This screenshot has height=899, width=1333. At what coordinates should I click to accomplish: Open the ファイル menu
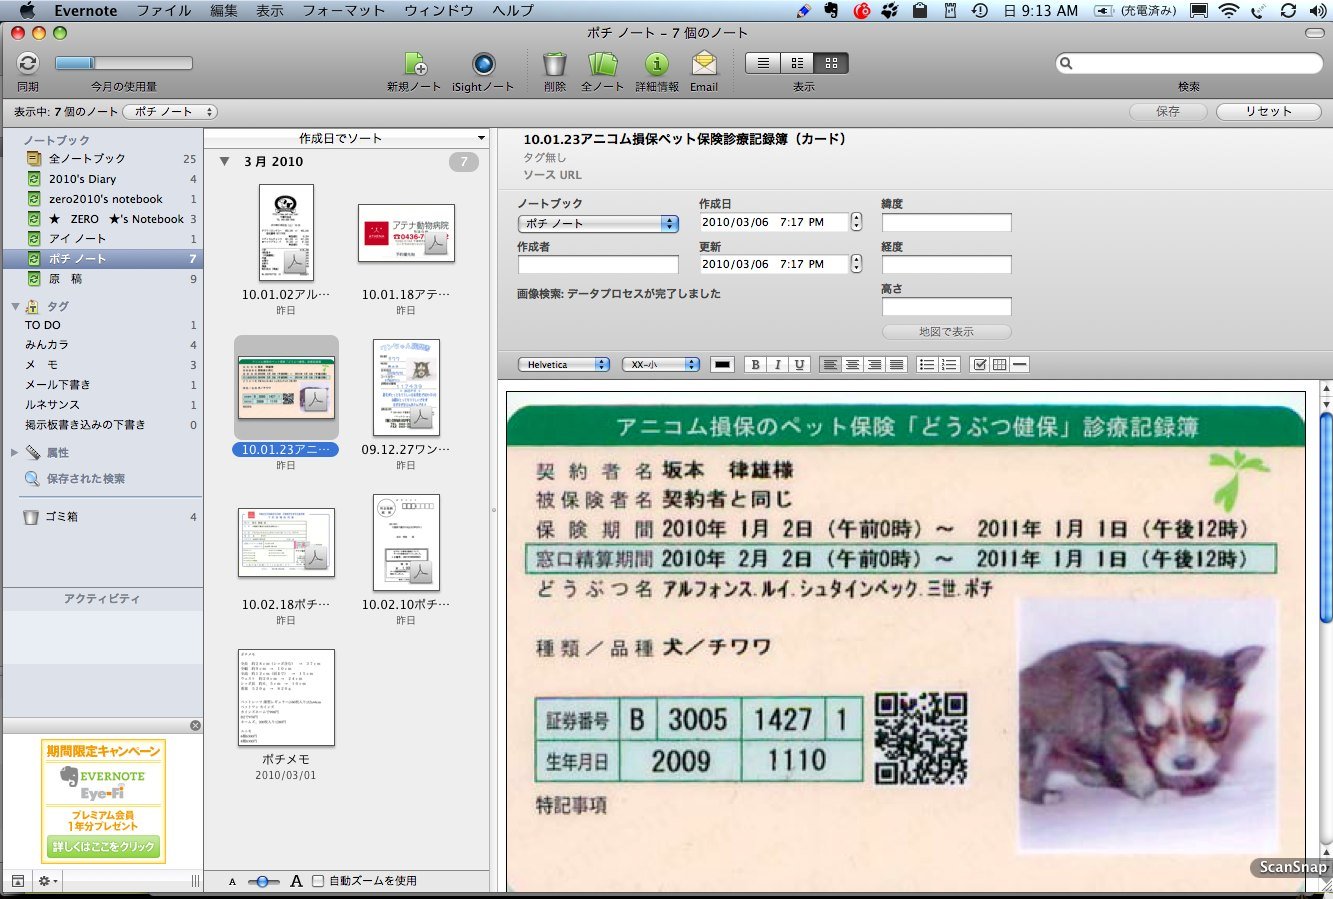pyautogui.click(x=164, y=10)
